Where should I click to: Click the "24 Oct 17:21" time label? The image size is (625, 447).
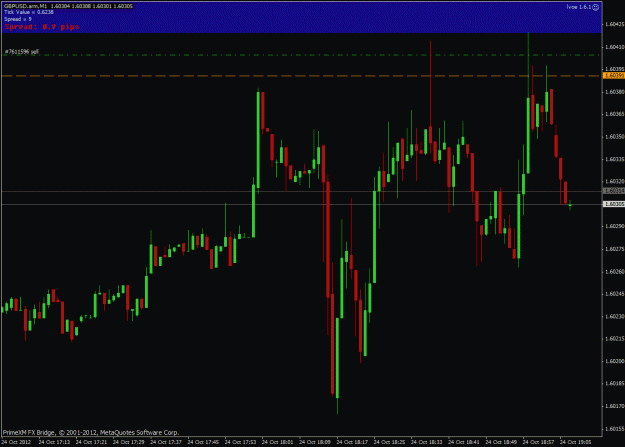[91, 442]
